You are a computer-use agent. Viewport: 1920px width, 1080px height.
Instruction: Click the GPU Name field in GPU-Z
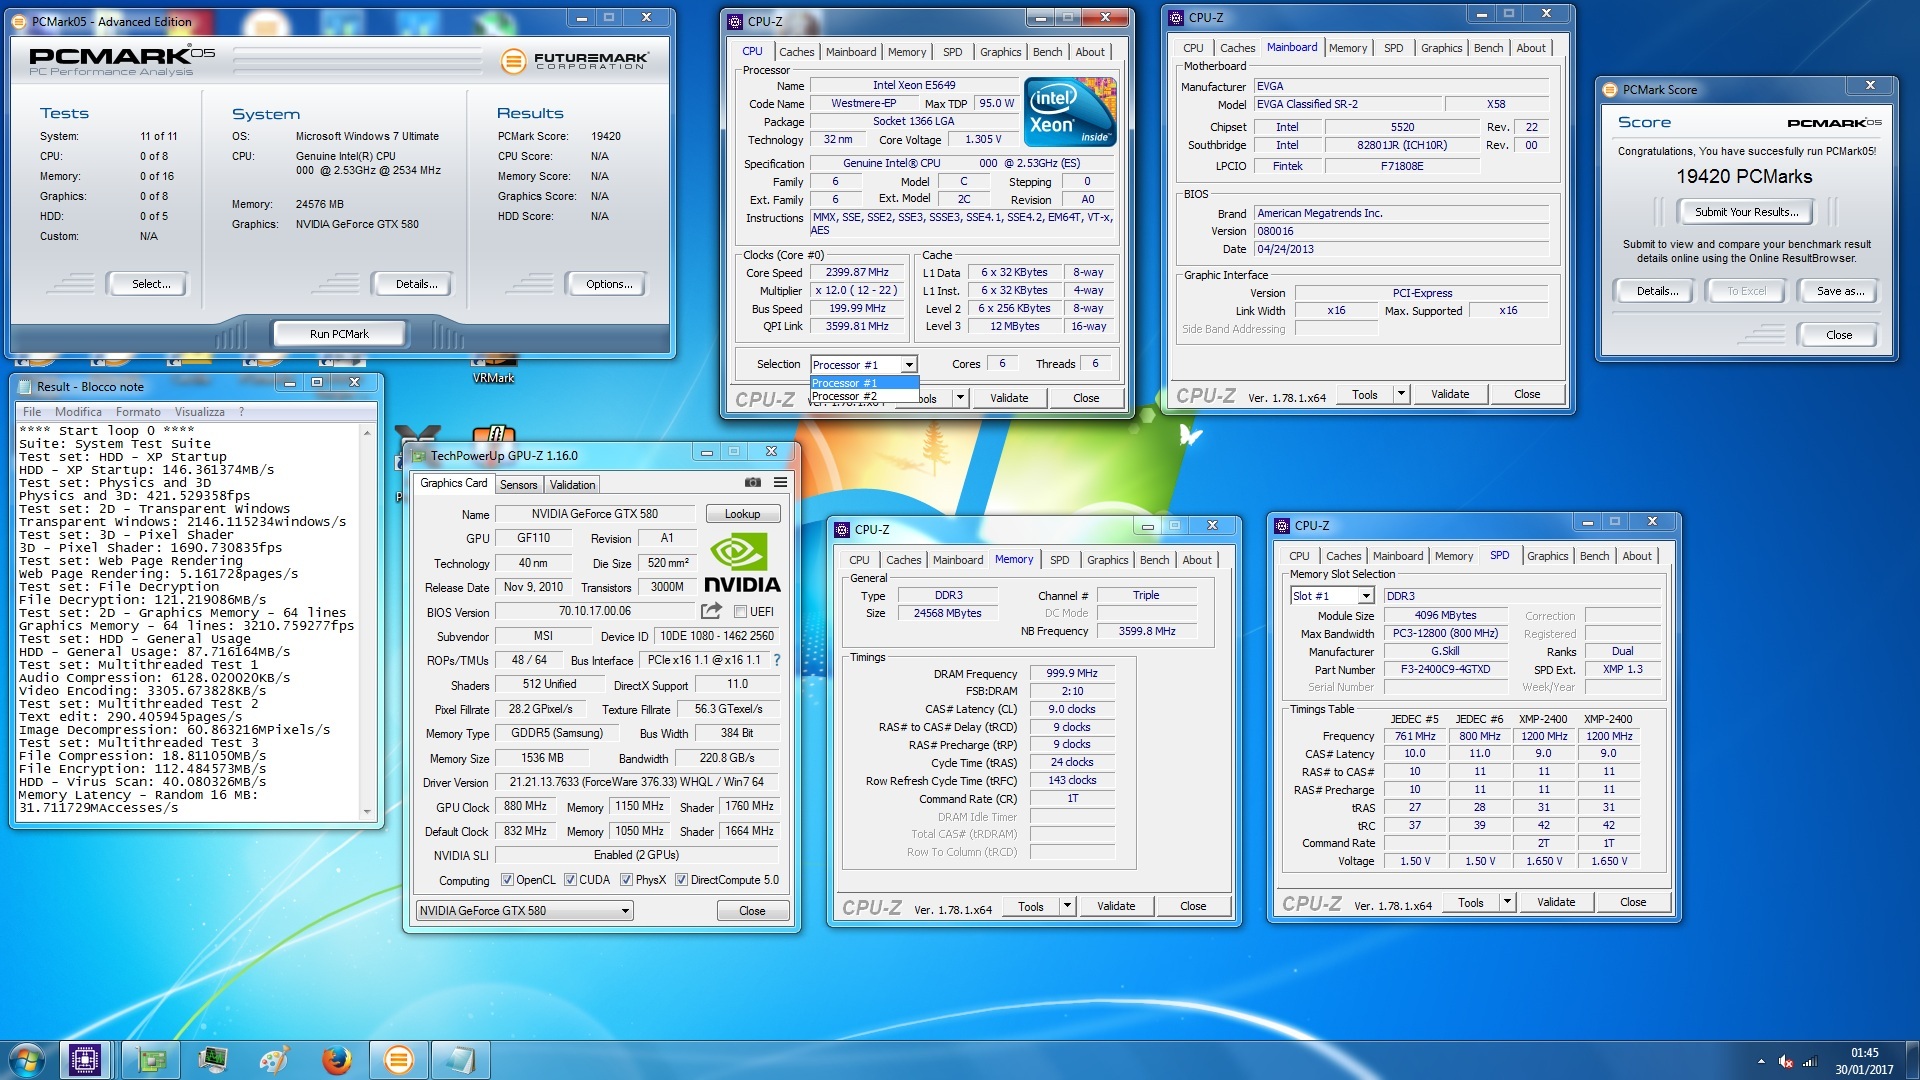point(595,514)
